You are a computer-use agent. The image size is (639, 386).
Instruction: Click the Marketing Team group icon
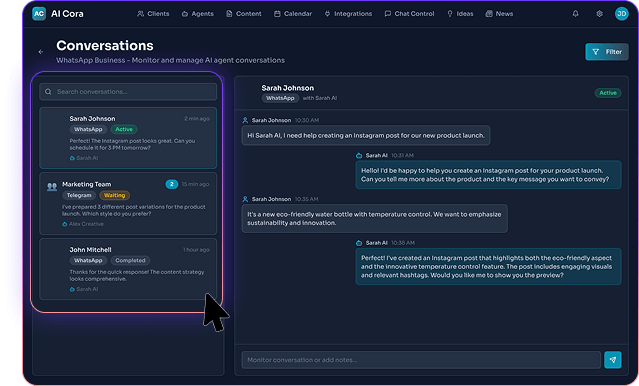[52, 187]
